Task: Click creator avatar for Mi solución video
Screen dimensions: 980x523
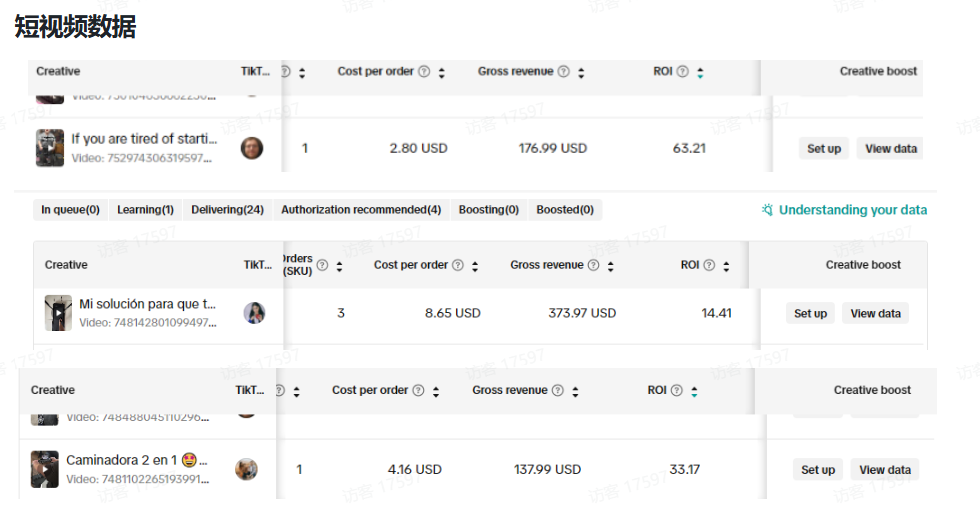Action: (x=254, y=313)
